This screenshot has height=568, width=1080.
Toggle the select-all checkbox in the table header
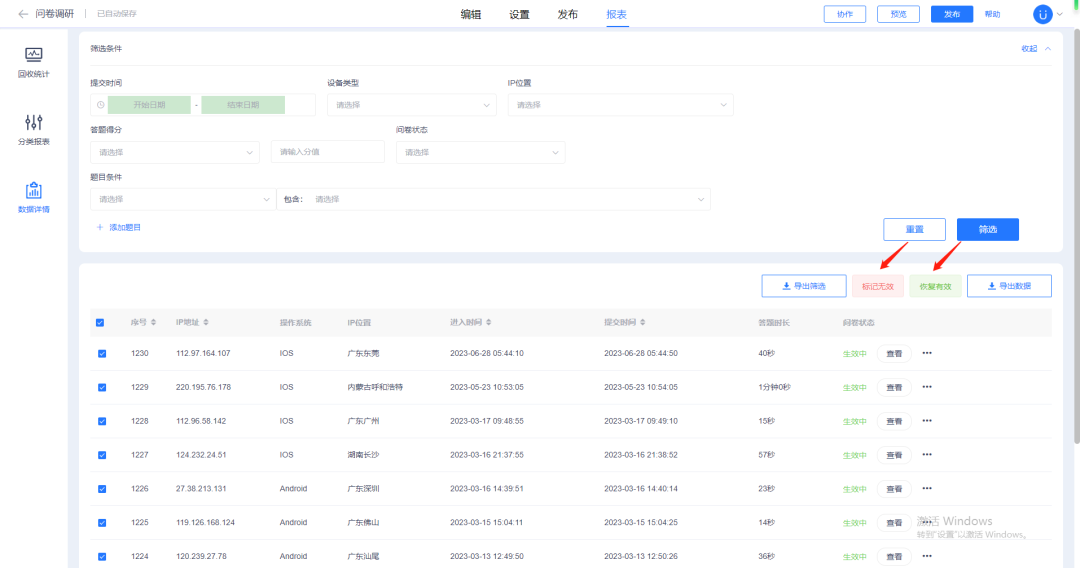point(100,322)
